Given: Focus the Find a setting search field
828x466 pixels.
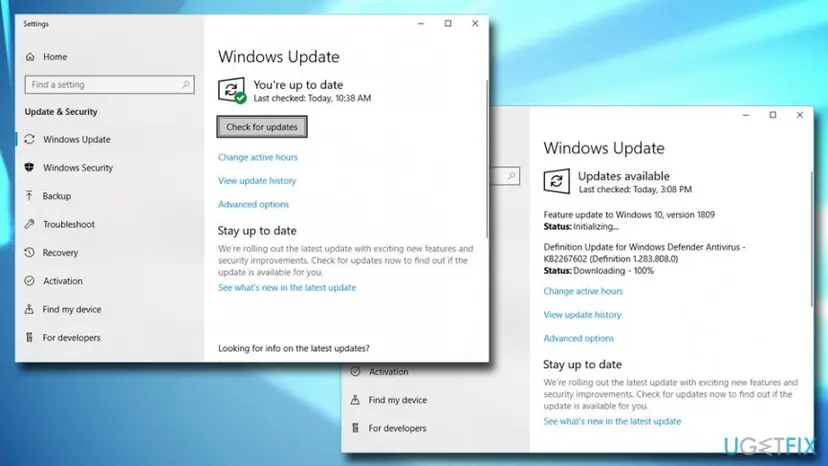Looking at the screenshot, I should click(x=109, y=85).
